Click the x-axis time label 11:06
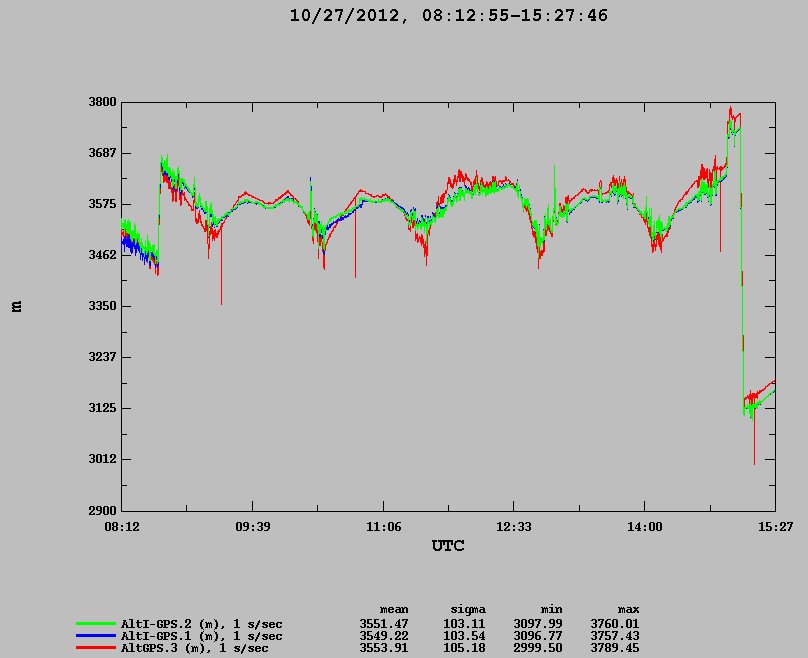808x658 pixels. click(x=383, y=527)
